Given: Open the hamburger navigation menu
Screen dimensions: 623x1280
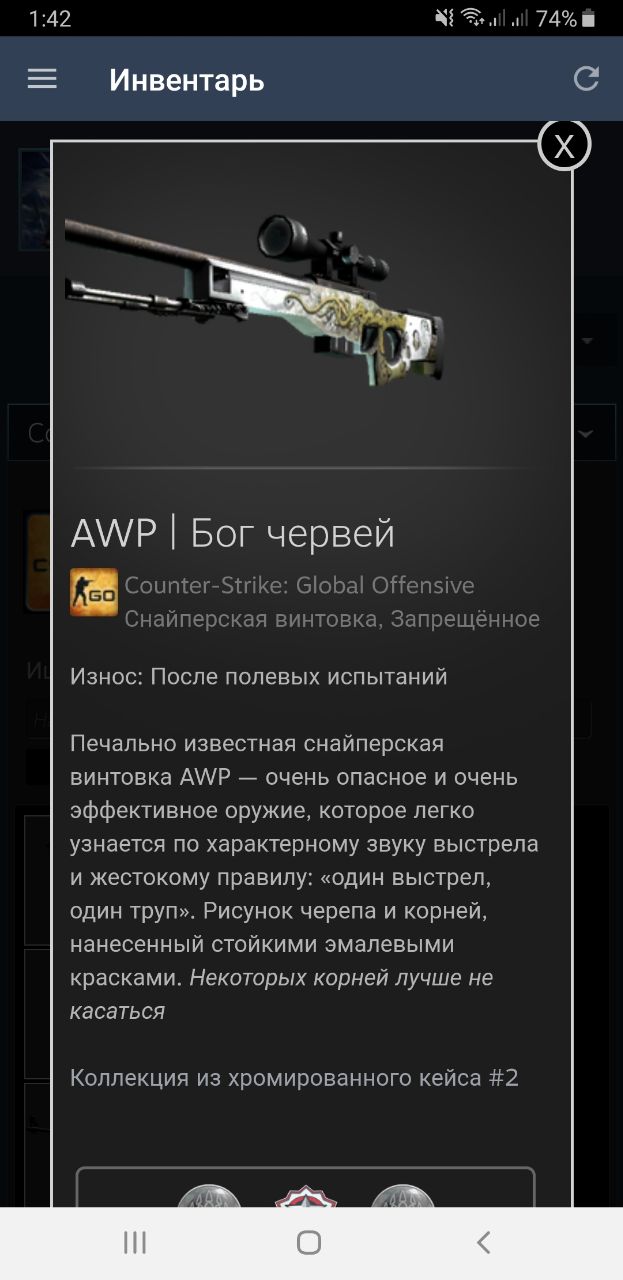Looking at the screenshot, I should 42,79.
